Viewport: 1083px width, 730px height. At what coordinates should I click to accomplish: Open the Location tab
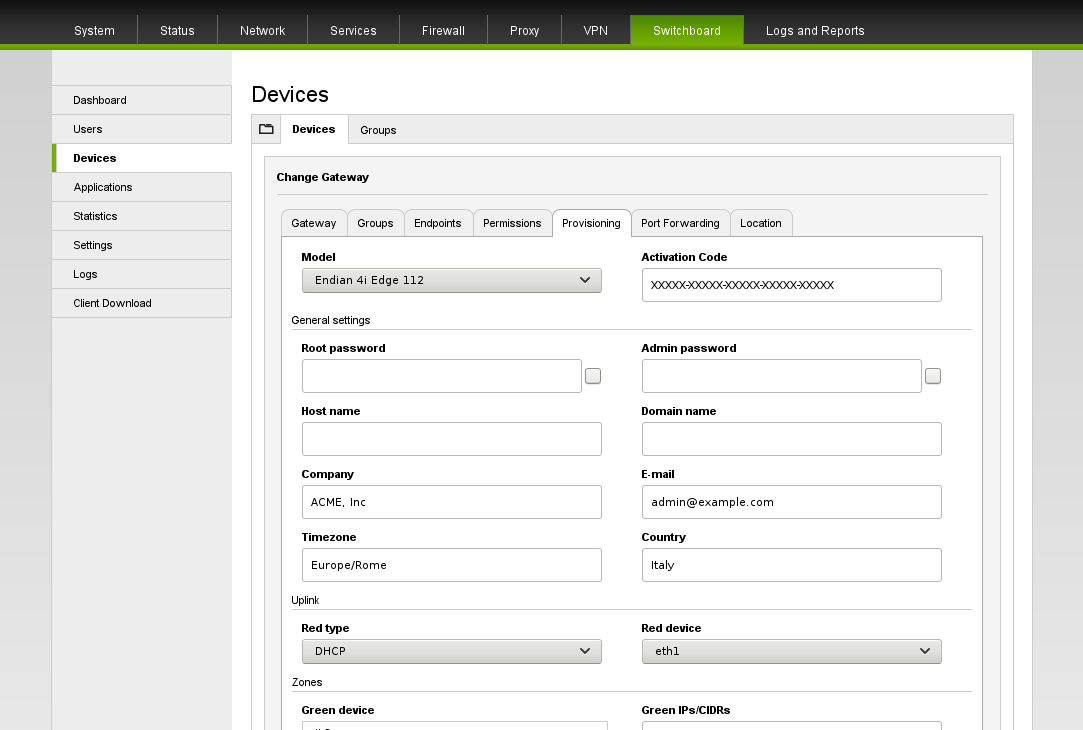tap(761, 223)
